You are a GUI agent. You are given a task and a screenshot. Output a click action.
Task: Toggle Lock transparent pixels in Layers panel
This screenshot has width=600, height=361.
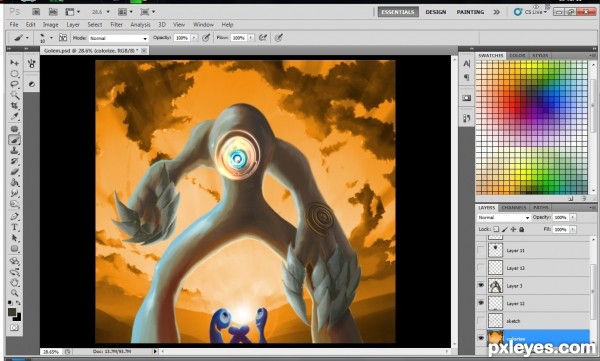(x=496, y=229)
